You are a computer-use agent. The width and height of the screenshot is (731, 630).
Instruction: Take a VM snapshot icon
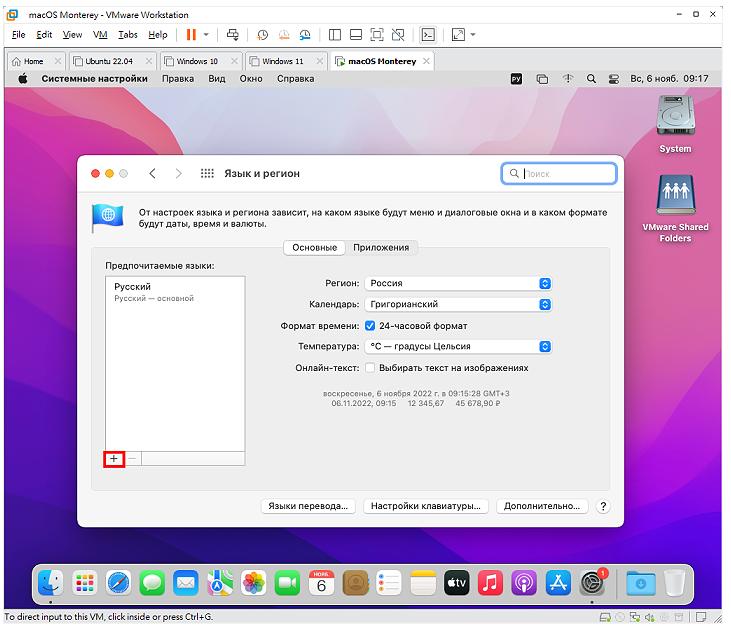click(262, 35)
